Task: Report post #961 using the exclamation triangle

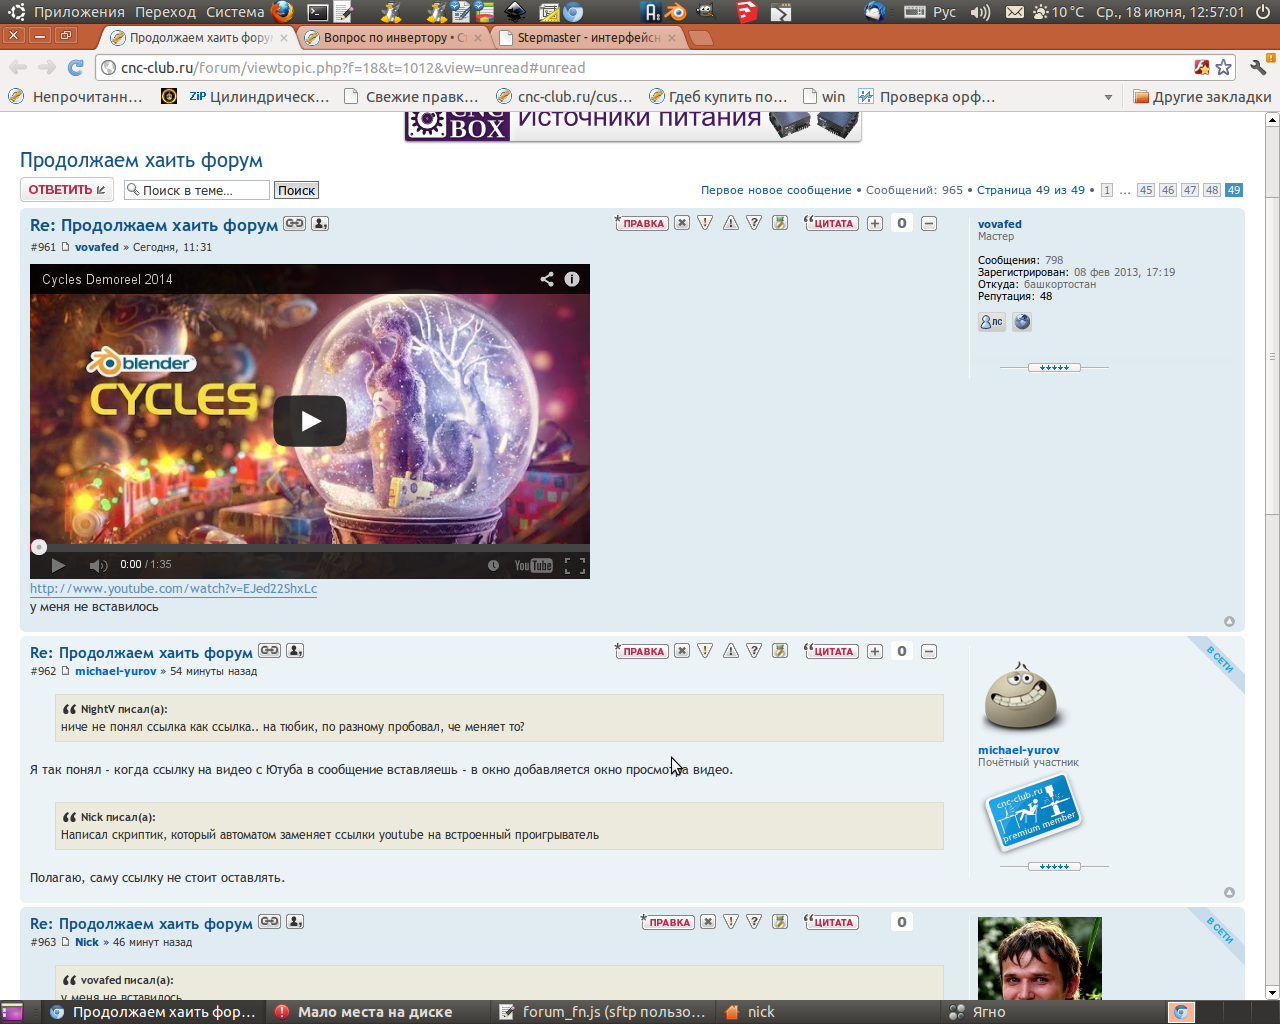Action: pyautogui.click(x=705, y=223)
